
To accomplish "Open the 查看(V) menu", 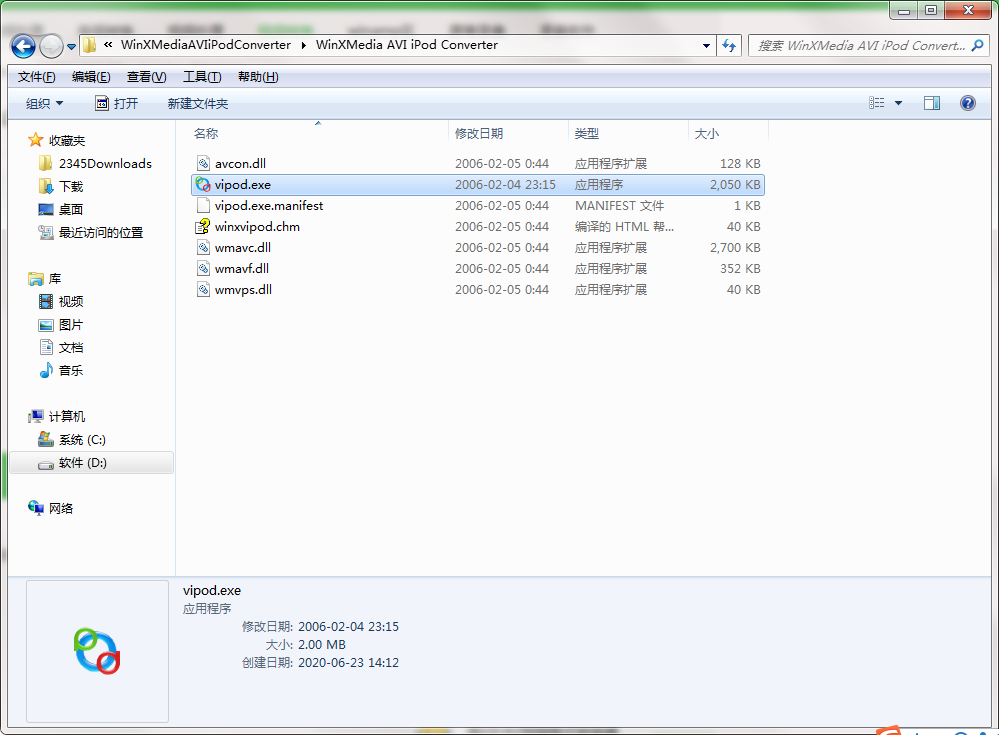I will click(147, 77).
